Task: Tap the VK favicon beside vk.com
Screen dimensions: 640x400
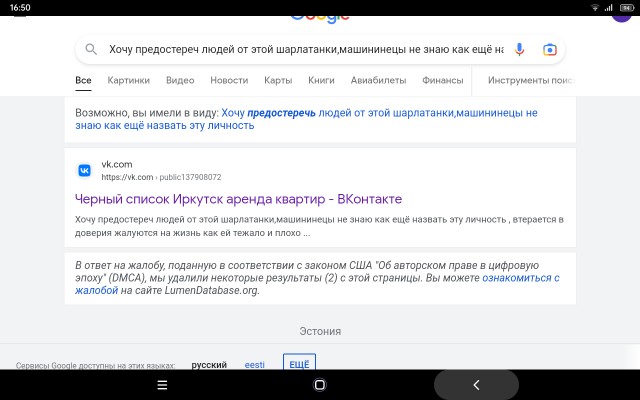Action: (84, 170)
